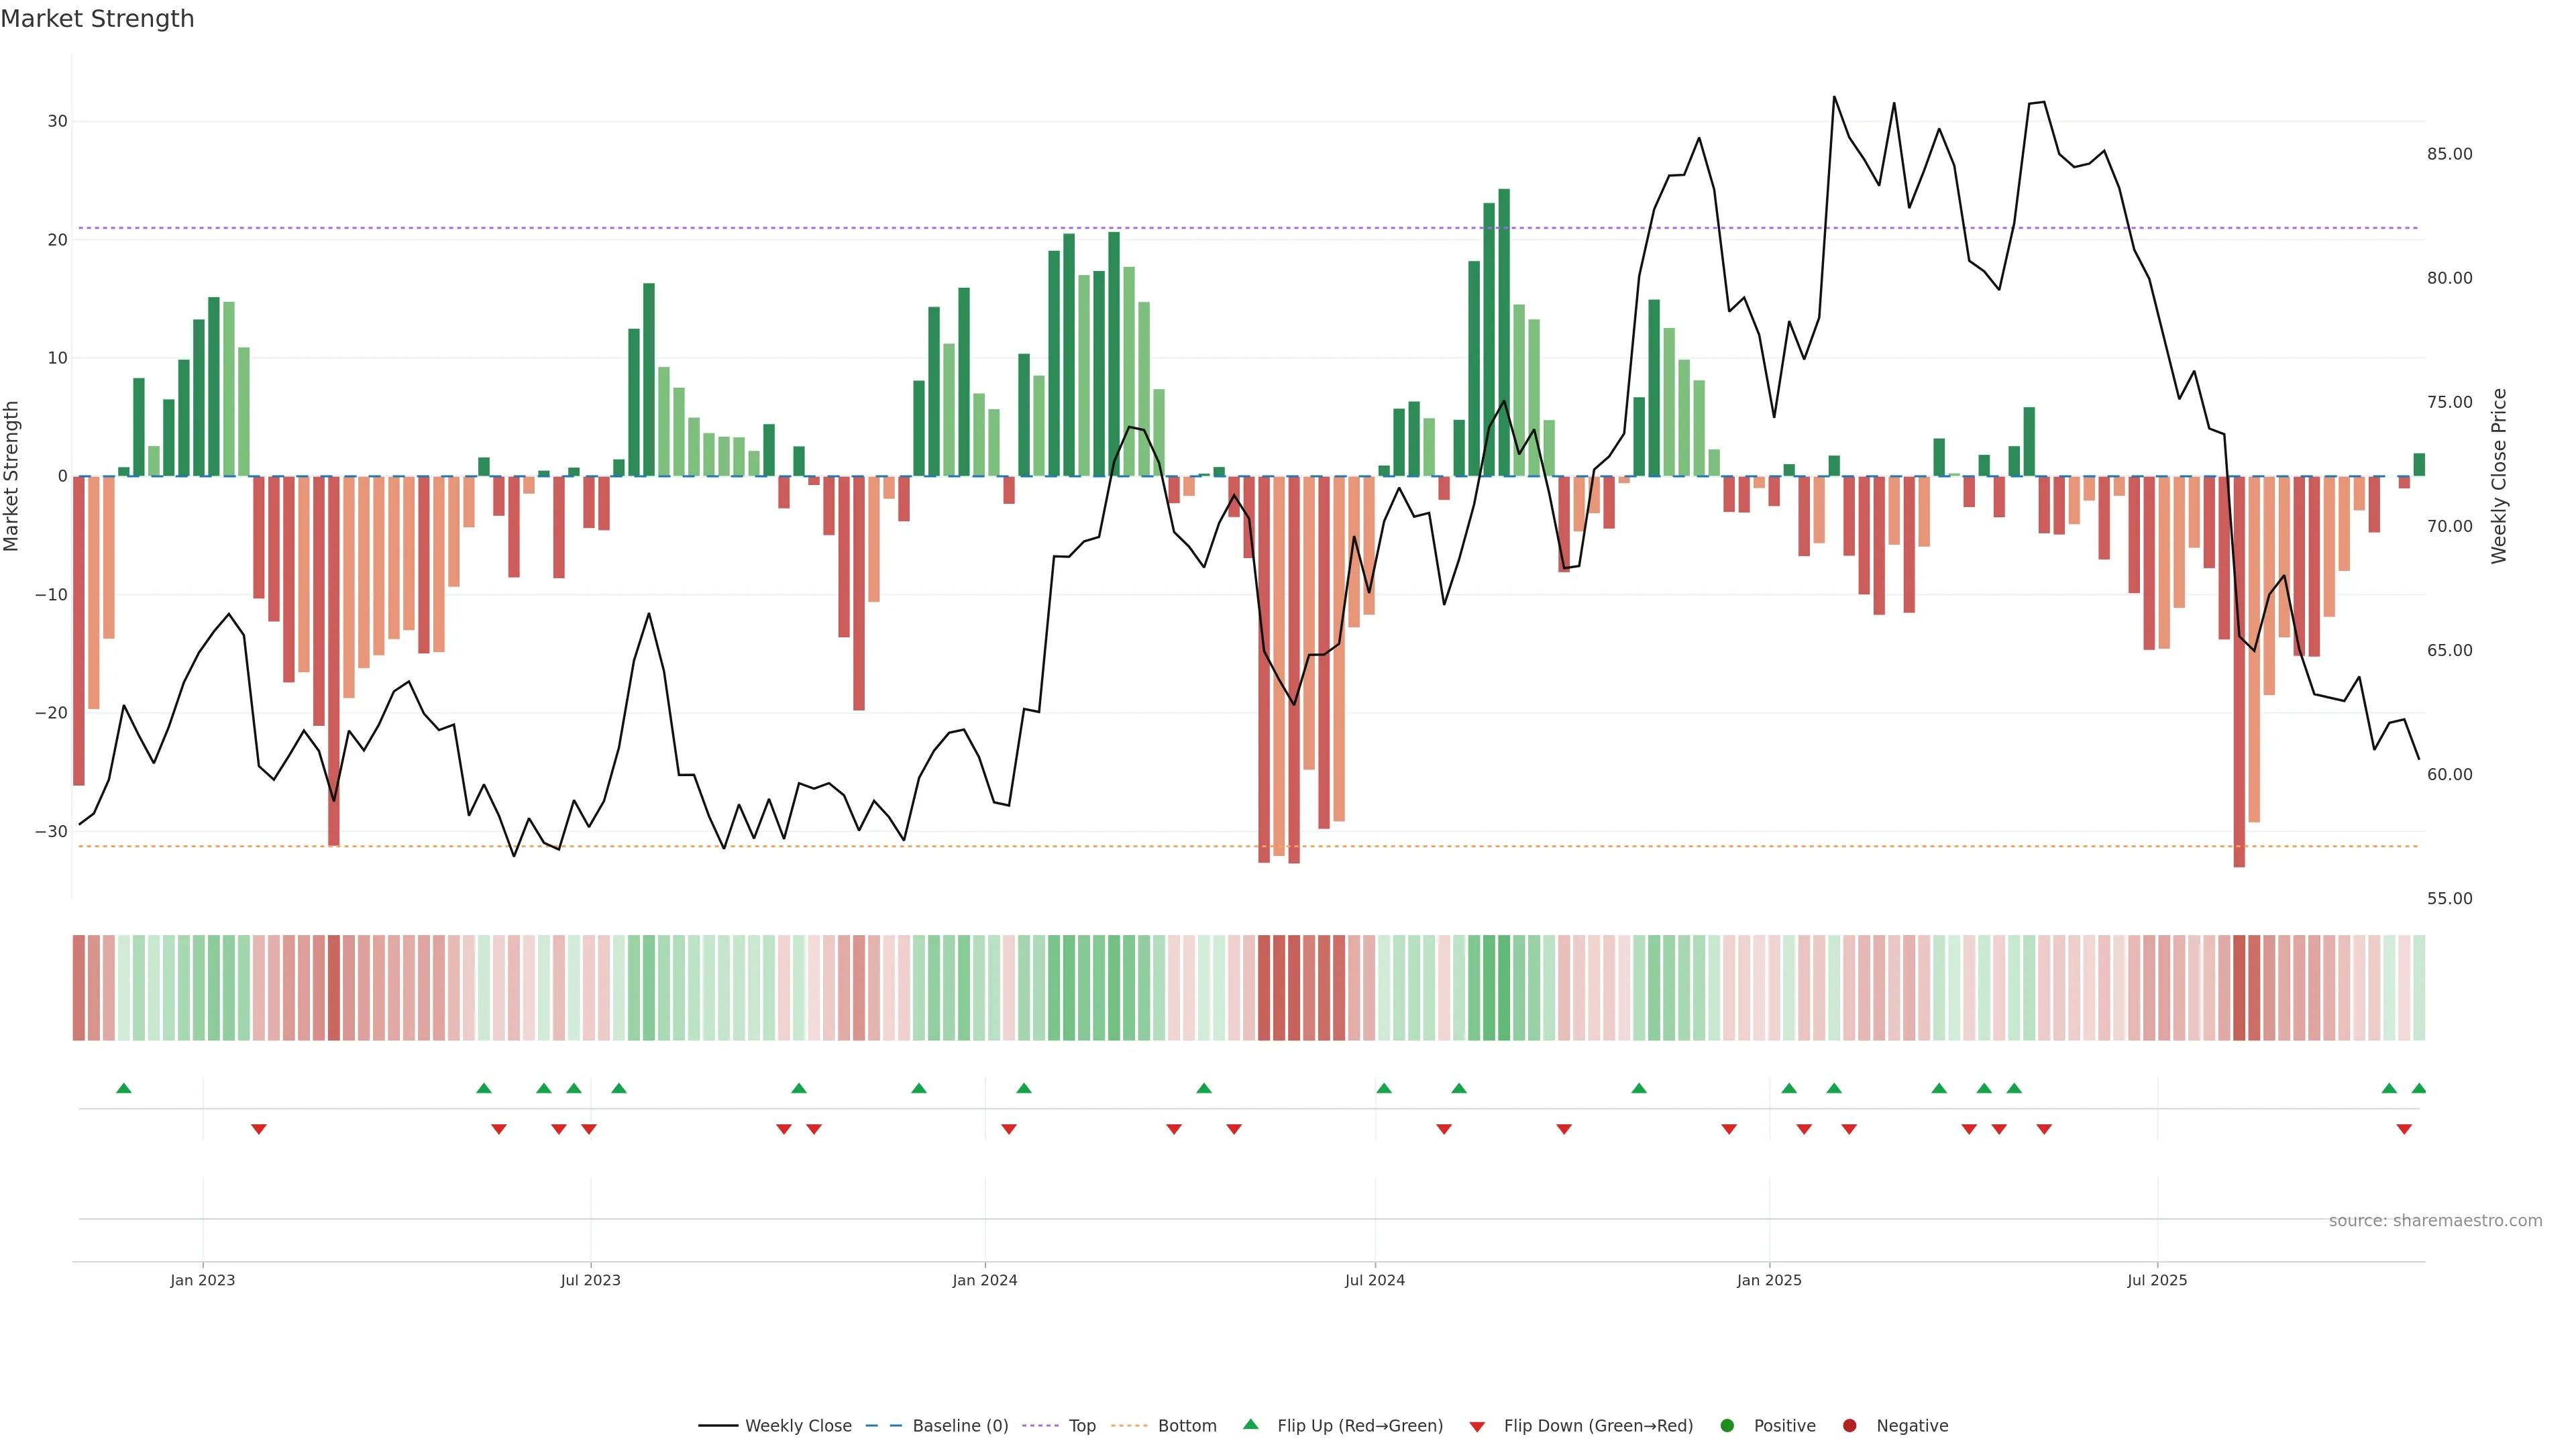Select the leftmost green flip-up triangle marker

(124, 1088)
